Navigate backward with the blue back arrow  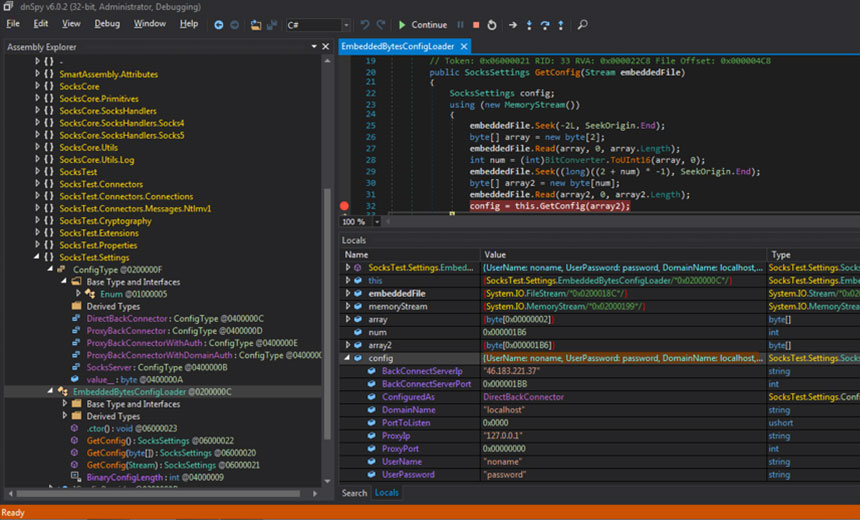[218, 25]
